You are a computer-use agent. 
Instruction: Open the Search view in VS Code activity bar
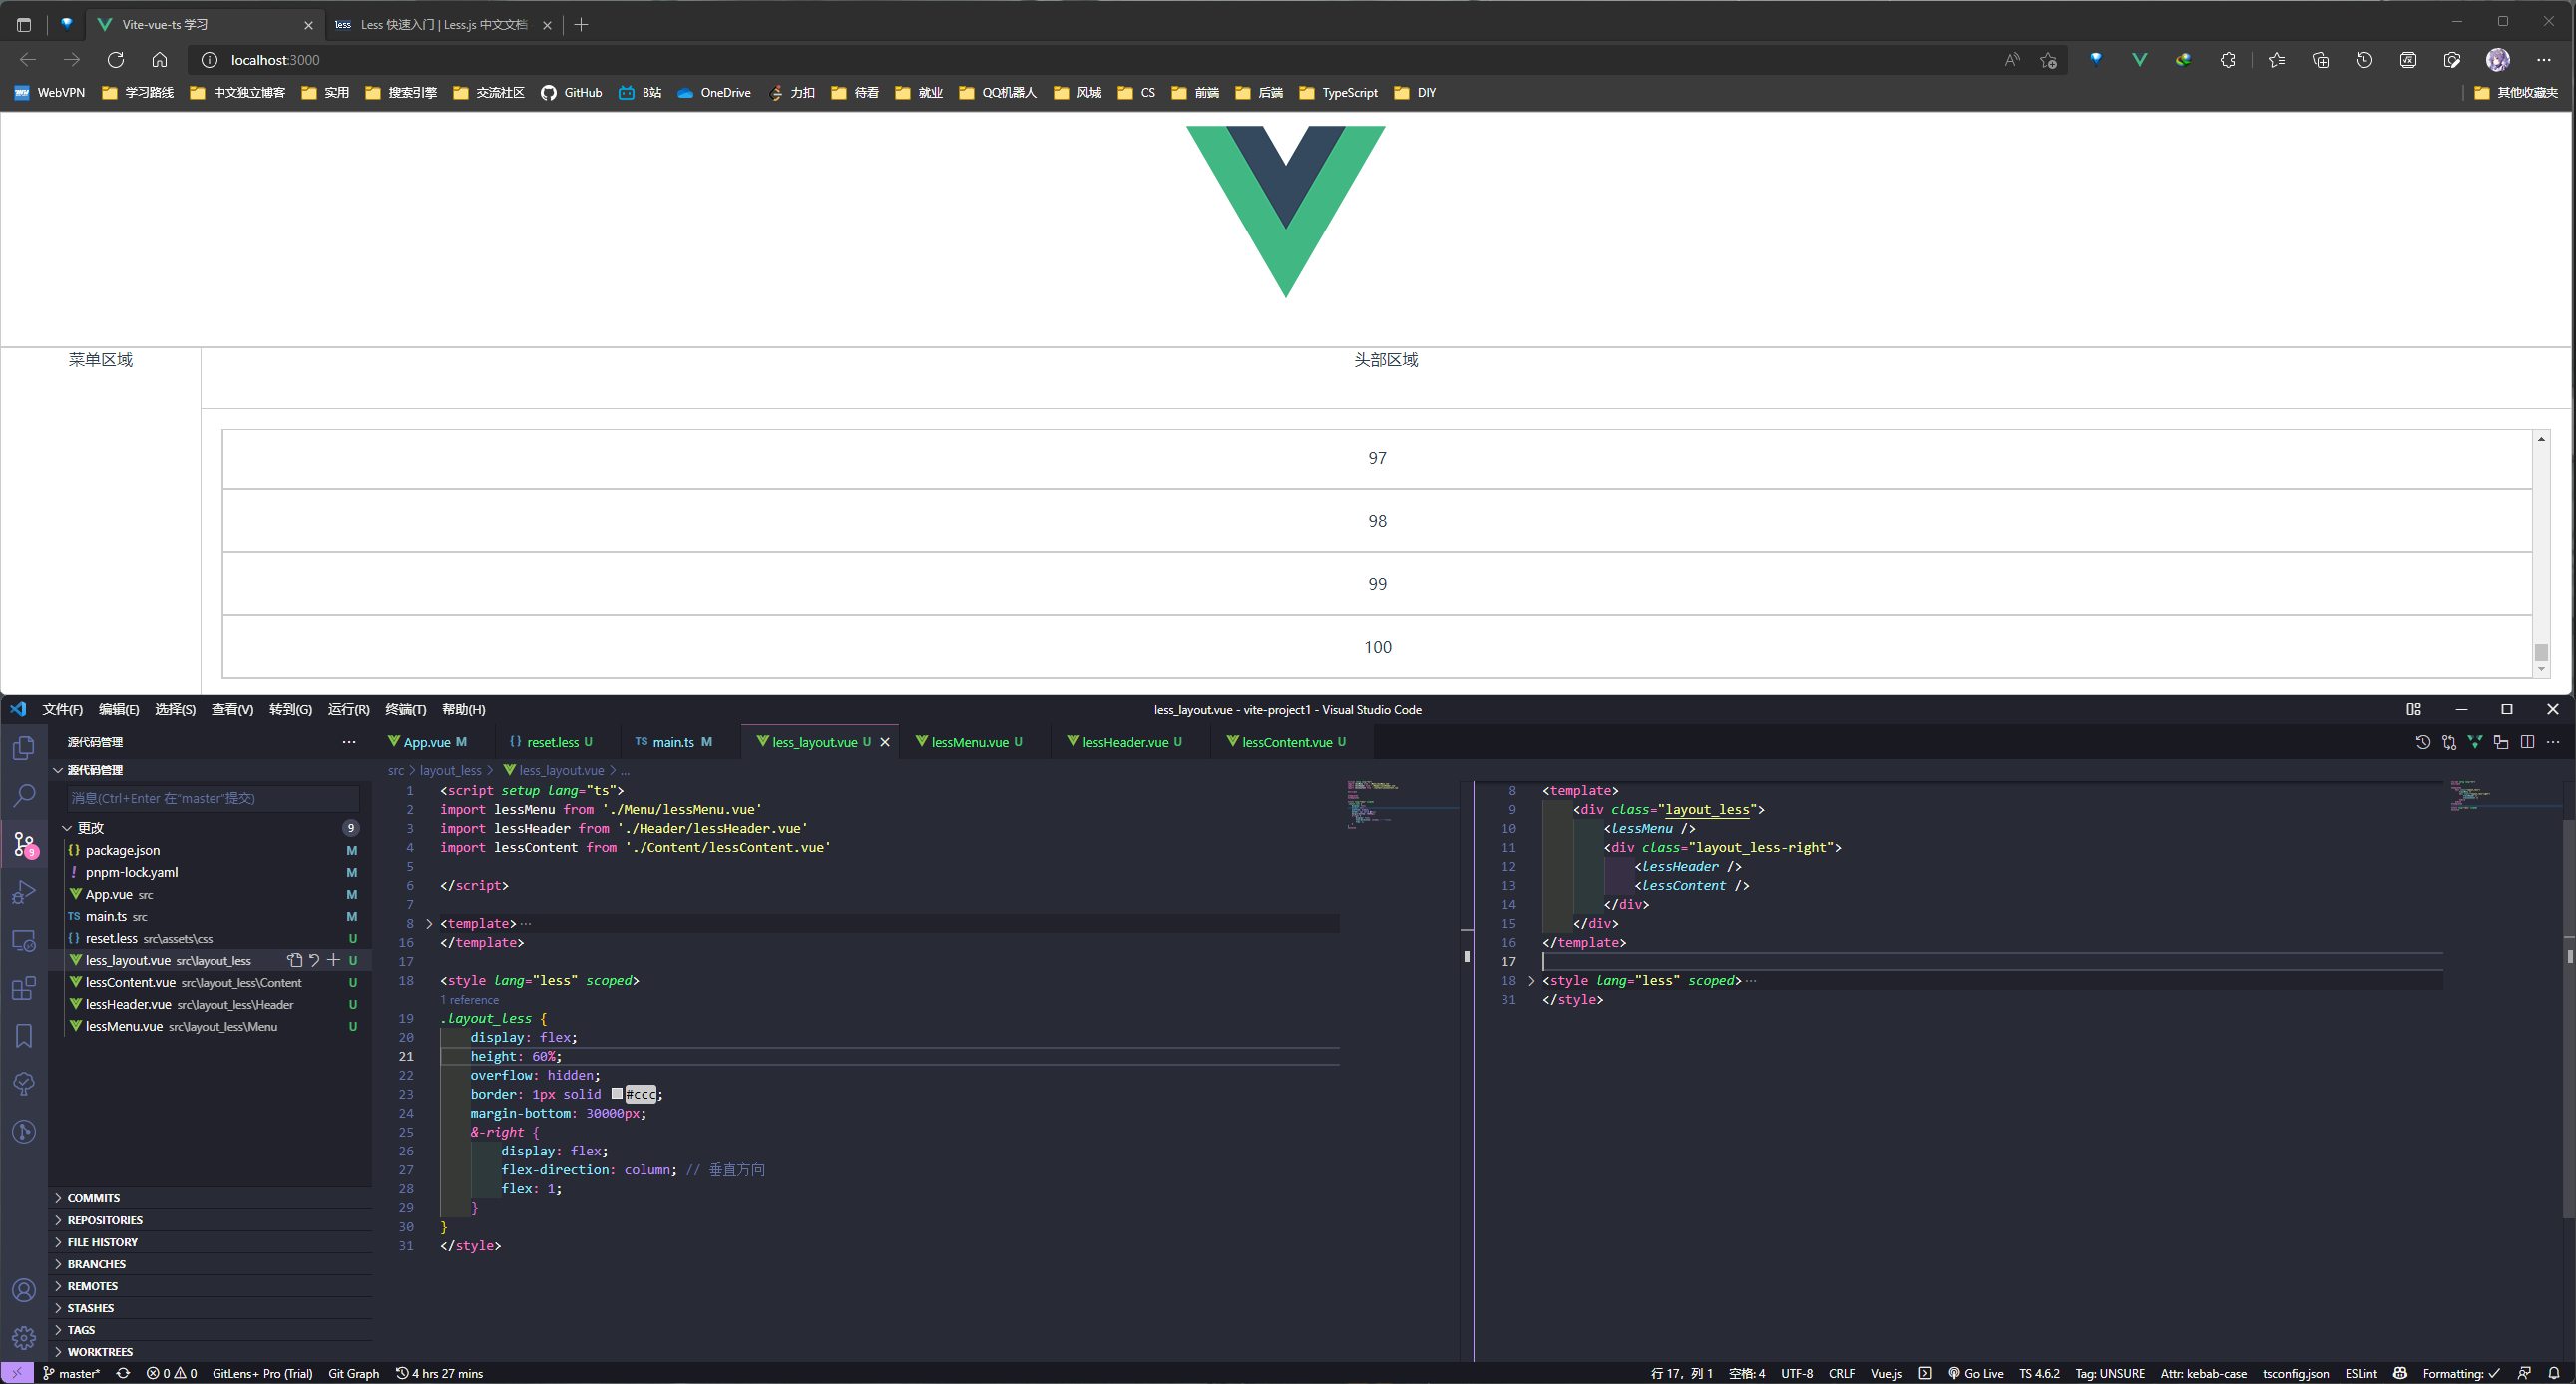24,796
